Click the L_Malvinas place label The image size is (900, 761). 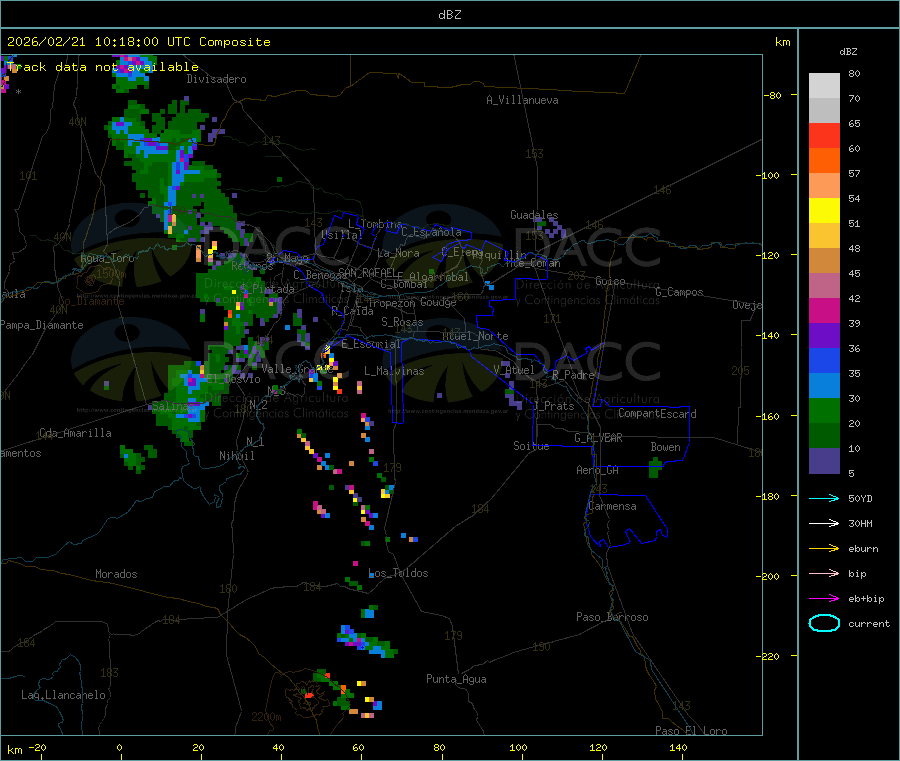point(394,371)
